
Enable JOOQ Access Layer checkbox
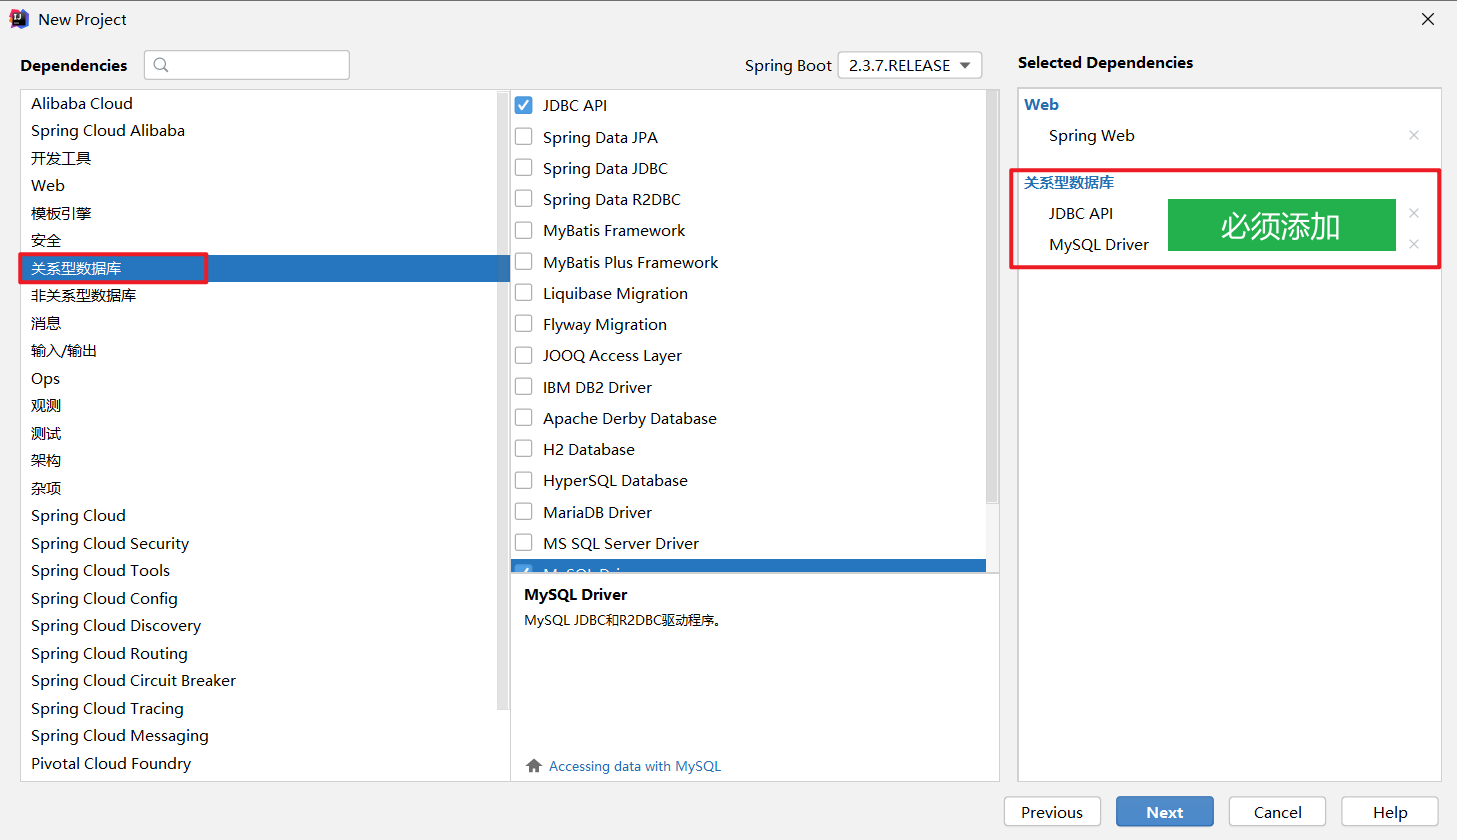point(524,355)
